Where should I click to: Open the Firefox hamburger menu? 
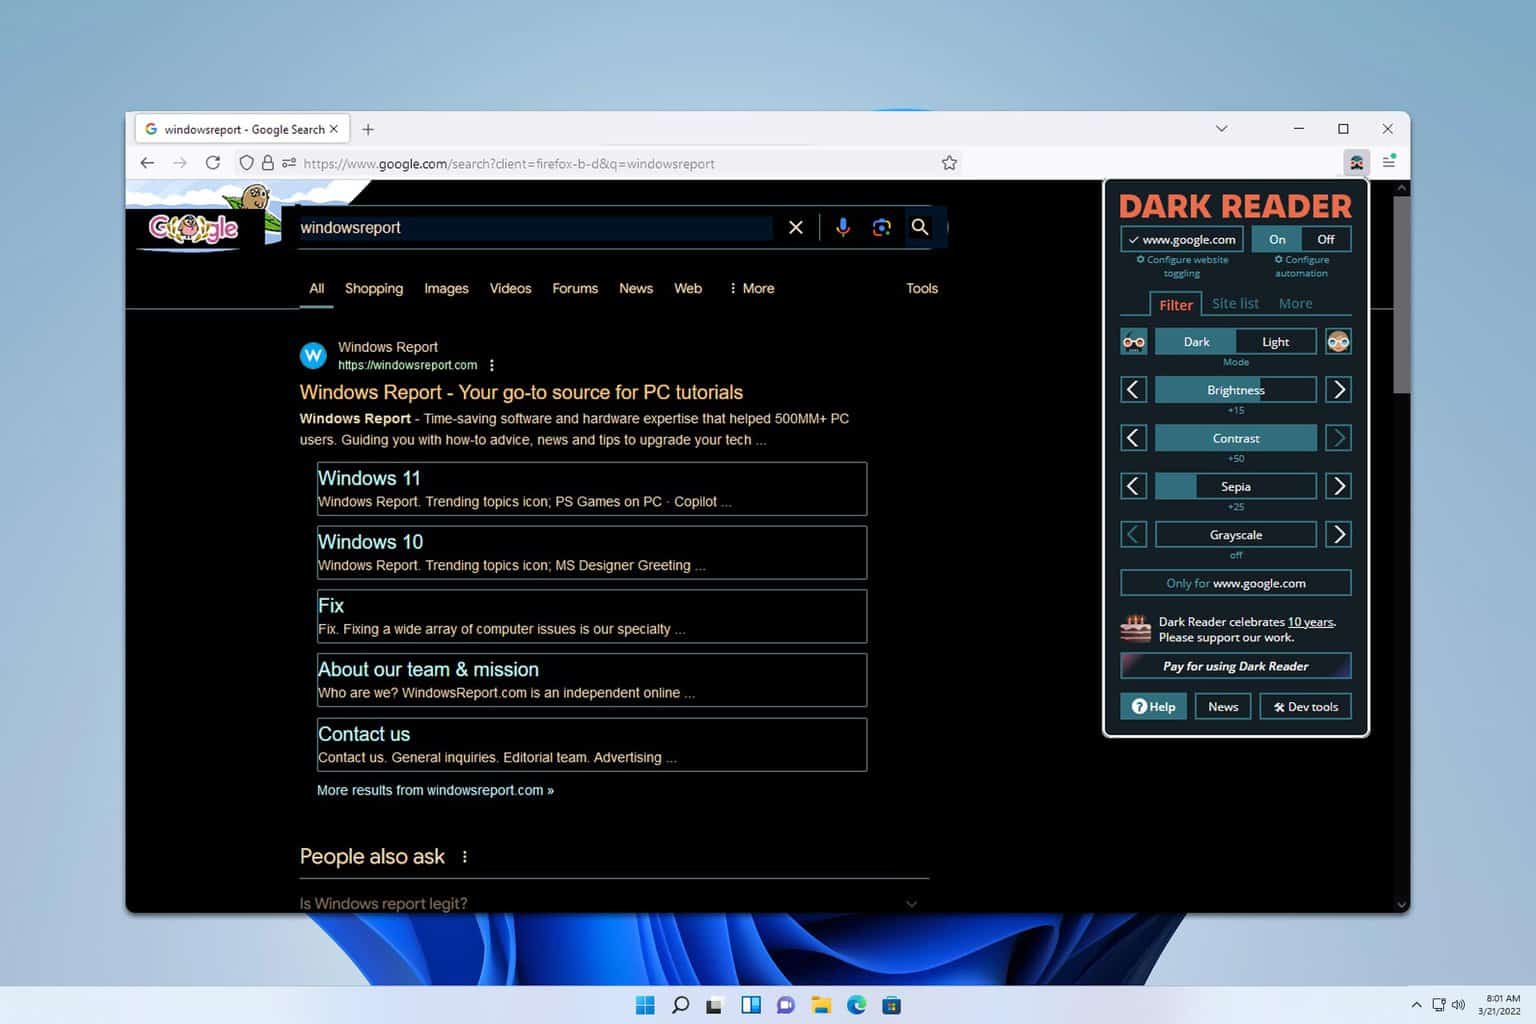coord(1389,162)
